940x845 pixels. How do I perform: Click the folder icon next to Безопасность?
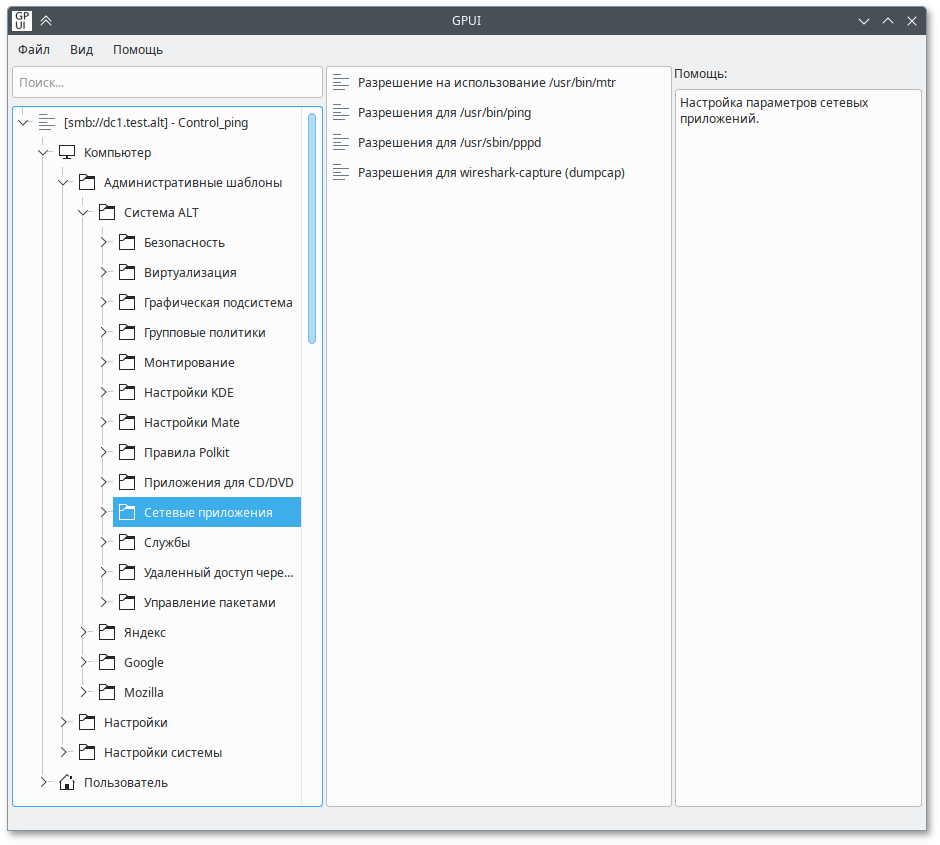(x=126, y=242)
